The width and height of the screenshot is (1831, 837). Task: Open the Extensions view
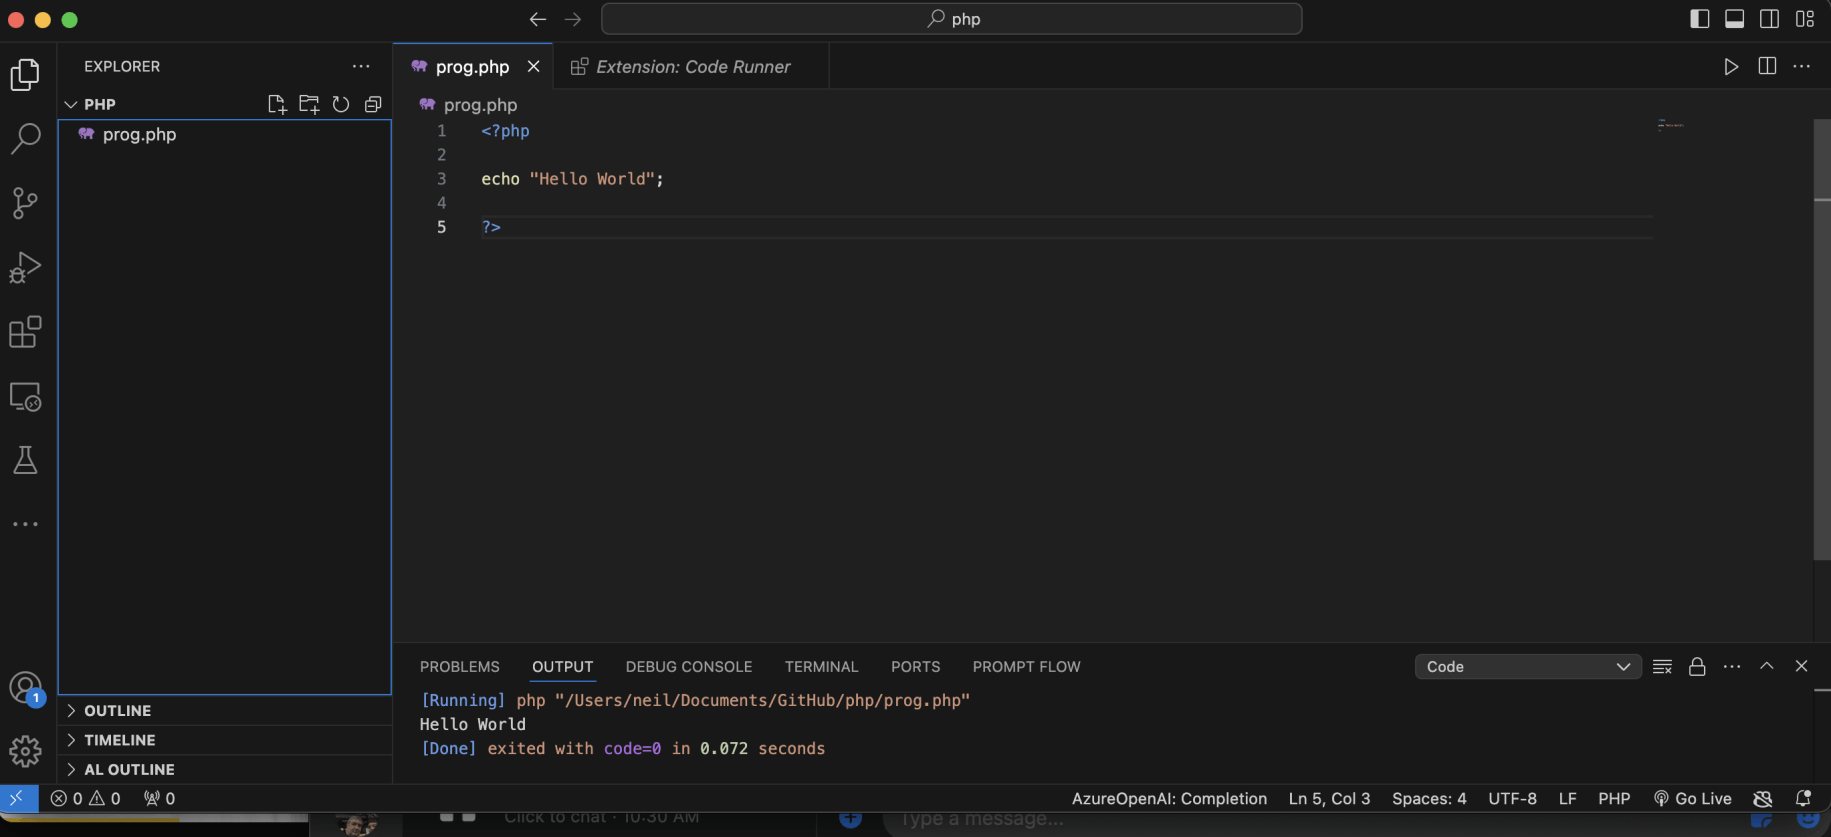25,332
